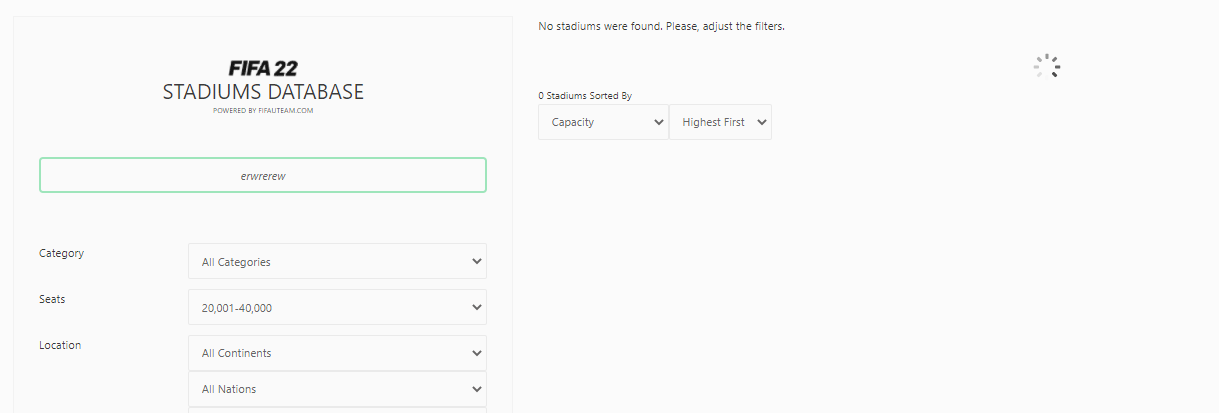Viewport: 1219px width, 413px height.
Task: Switch the Highest First order dropdown
Action: tap(720, 122)
